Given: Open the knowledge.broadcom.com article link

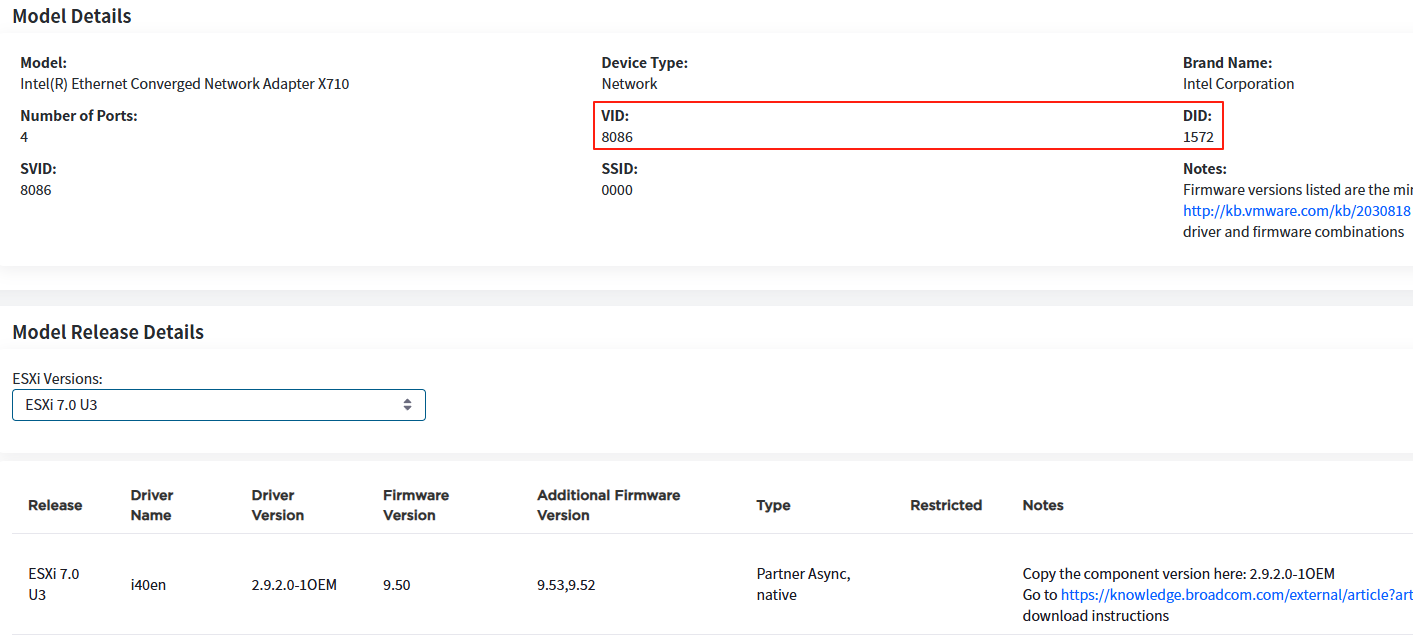Looking at the screenshot, I should pos(1237,595).
